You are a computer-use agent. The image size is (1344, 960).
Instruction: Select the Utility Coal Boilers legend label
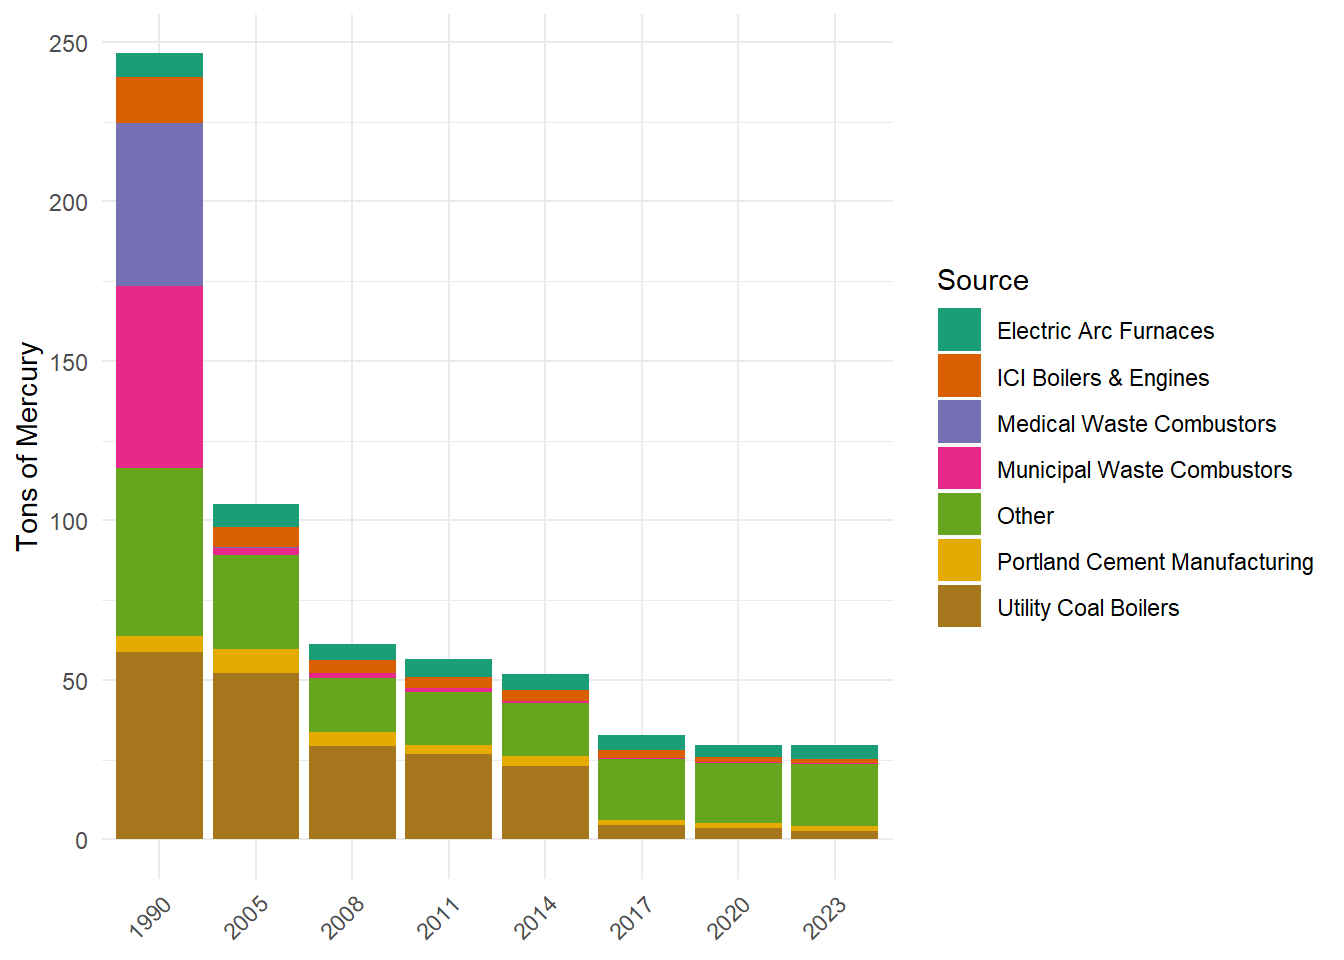tap(1088, 608)
